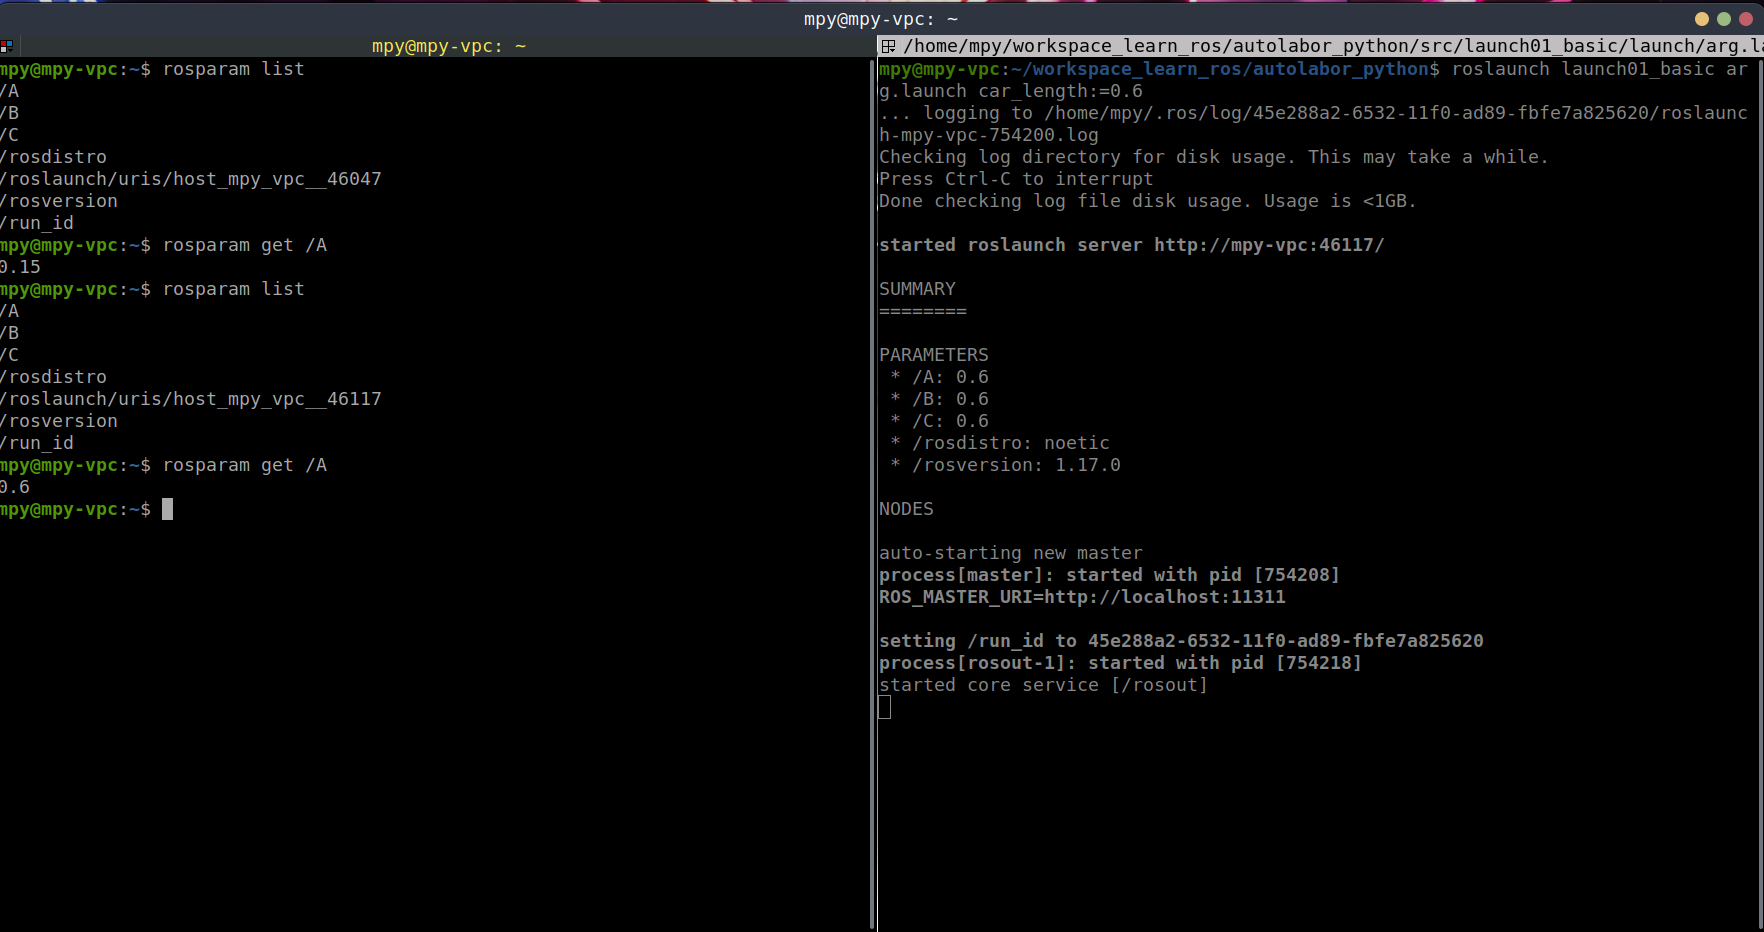Click the cursor at the left terminal's last prompt

[x=167, y=509]
